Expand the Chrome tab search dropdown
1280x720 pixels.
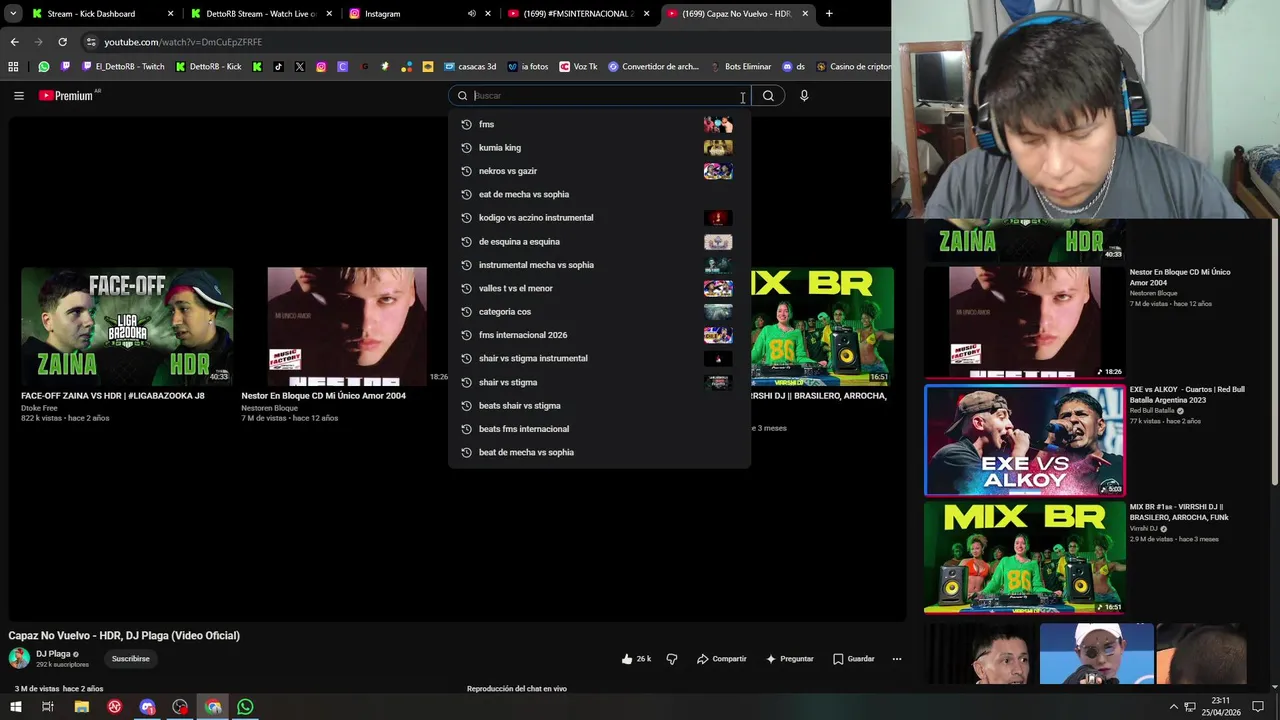(x=13, y=14)
